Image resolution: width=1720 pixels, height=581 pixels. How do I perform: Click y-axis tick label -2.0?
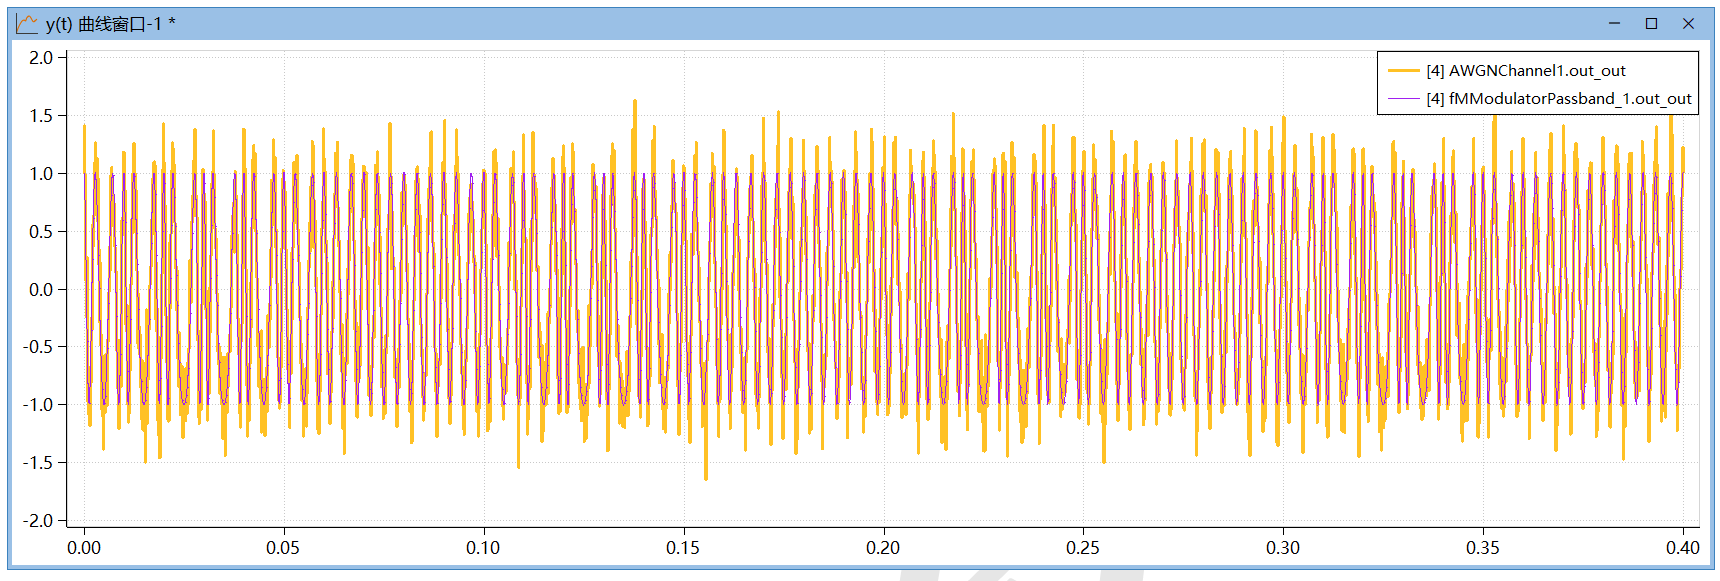click(x=38, y=521)
